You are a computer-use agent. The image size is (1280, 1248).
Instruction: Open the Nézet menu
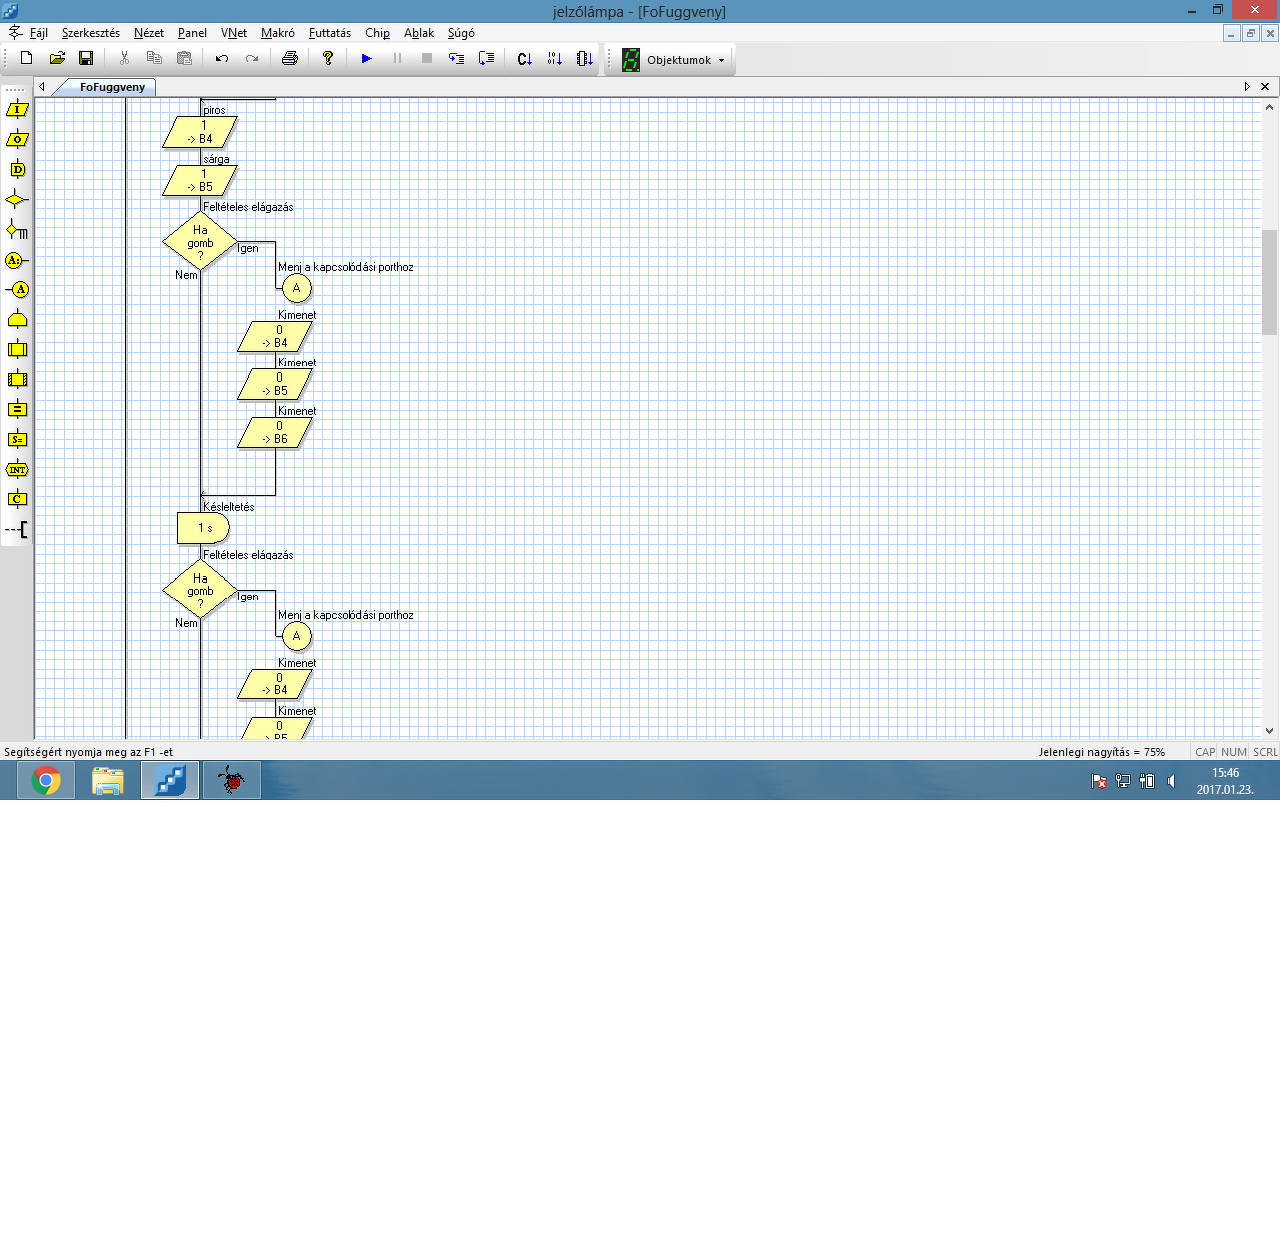(x=149, y=33)
